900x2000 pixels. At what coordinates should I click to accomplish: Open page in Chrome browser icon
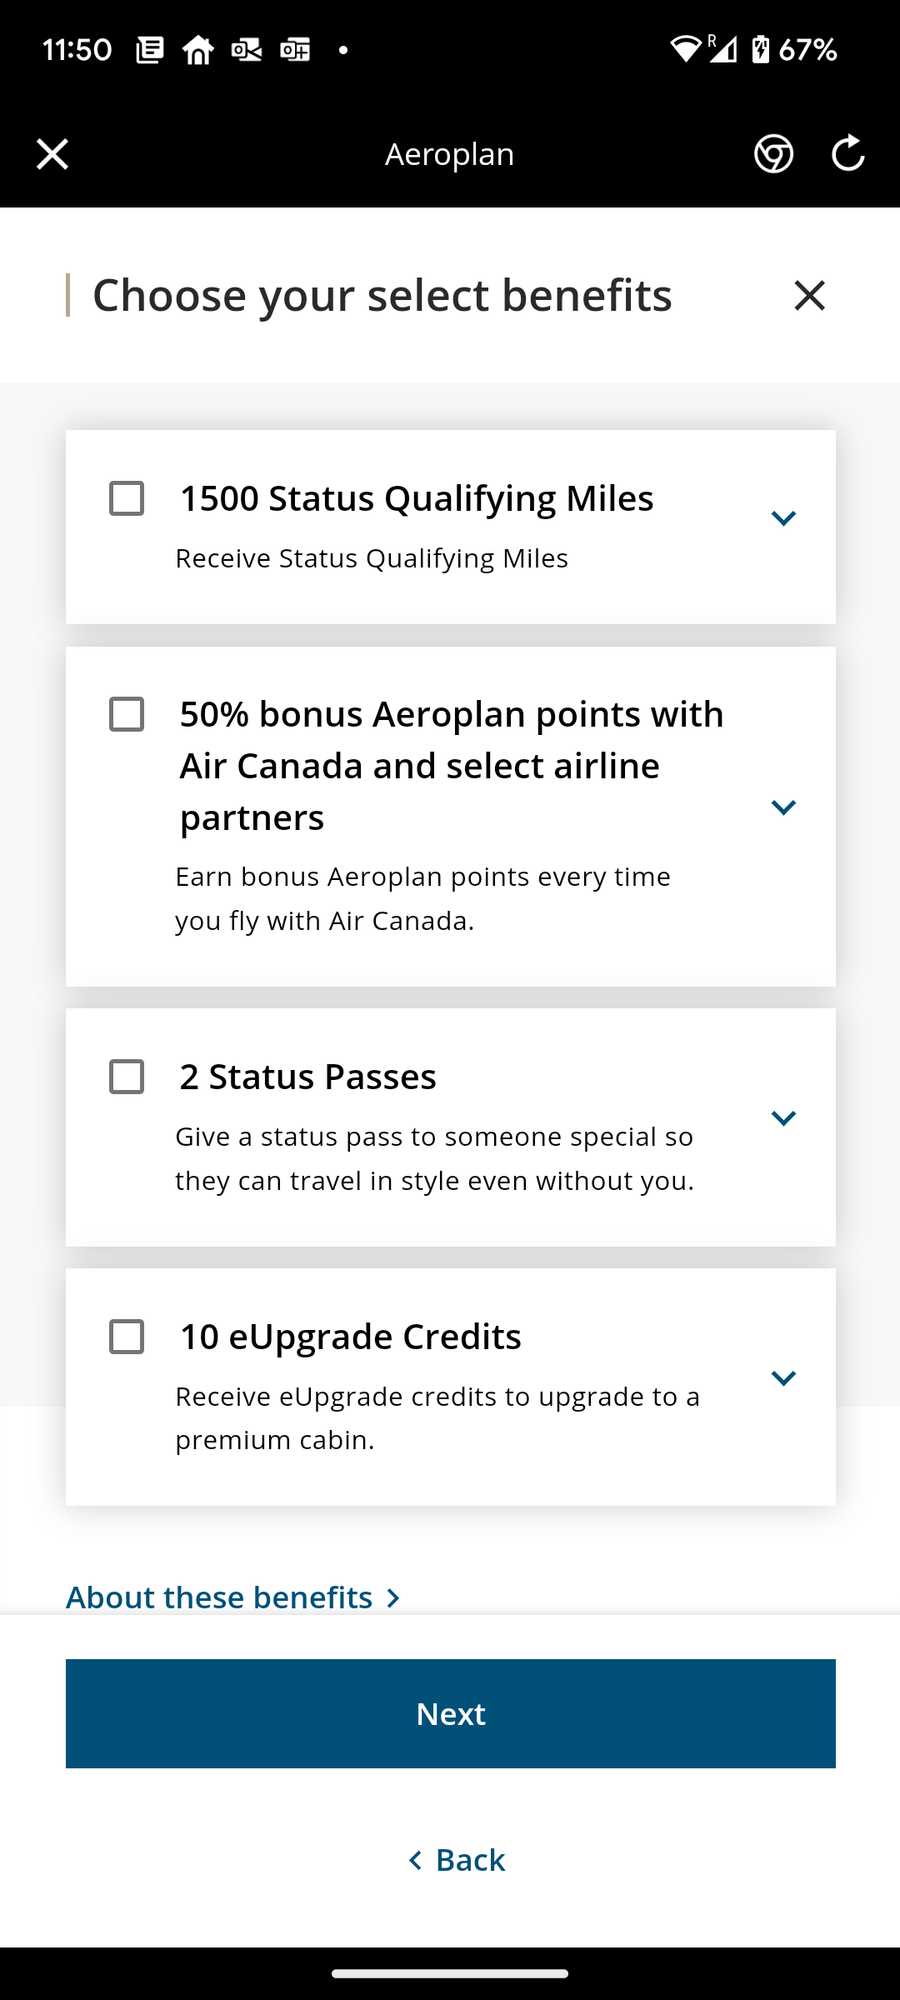pyautogui.click(x=773, y=154)
